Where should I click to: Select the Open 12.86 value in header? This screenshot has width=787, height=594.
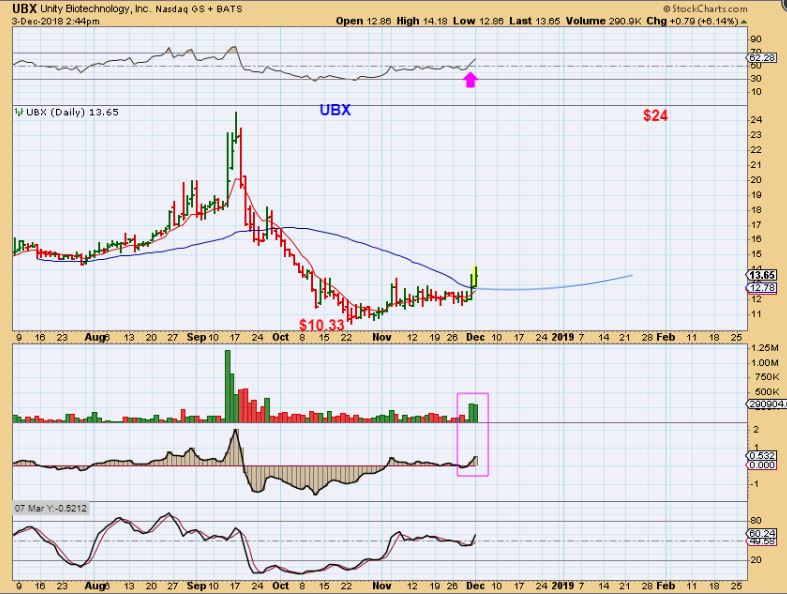coord(363,21)
